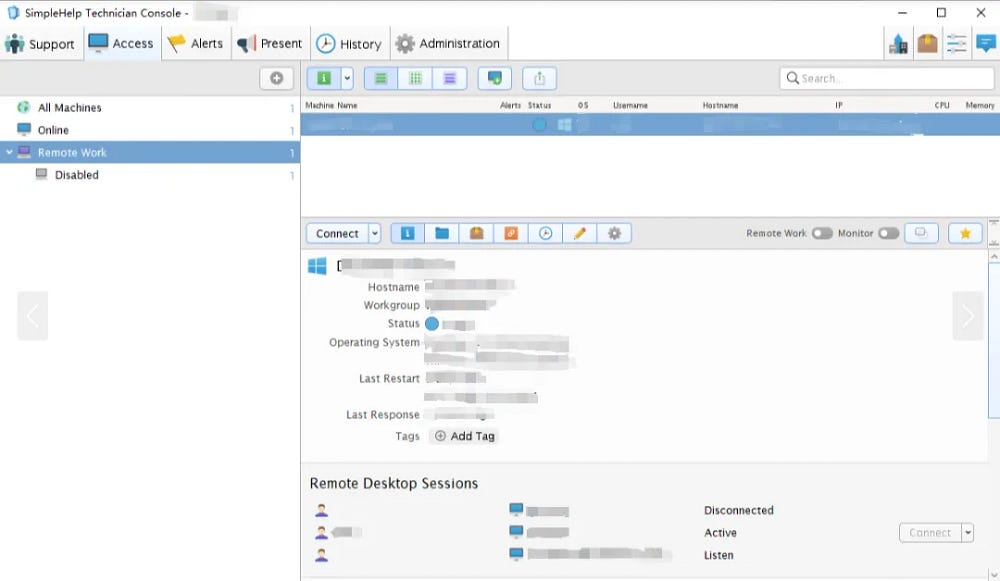Click the pencil edit icon

[580, 233]
